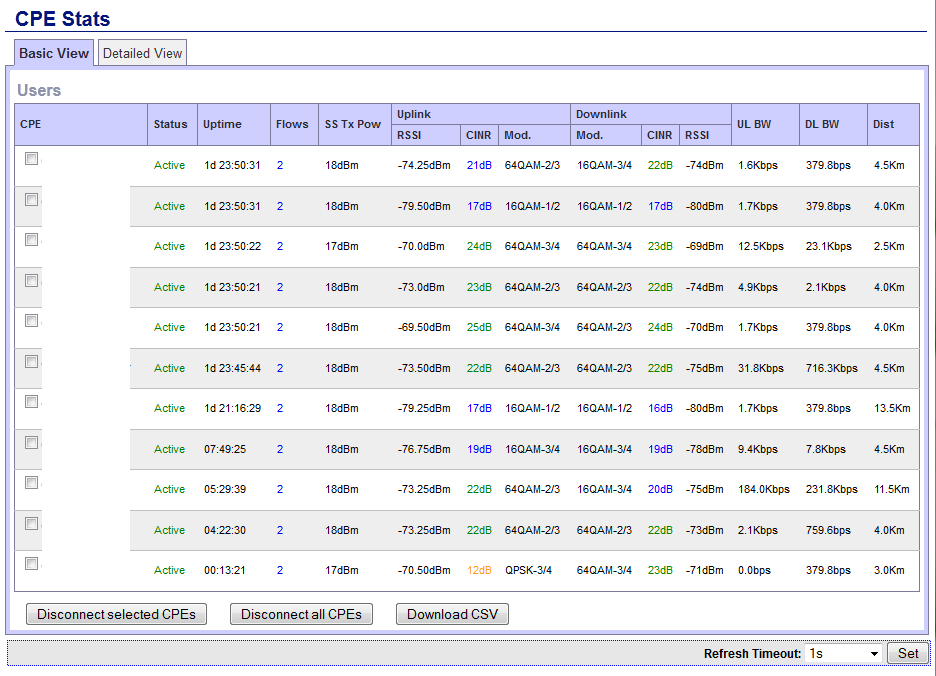Viewport: 936px width, 676px height.
Task: Click Flows link for uptime 05:29:39 row
Action: click(280, 489)
